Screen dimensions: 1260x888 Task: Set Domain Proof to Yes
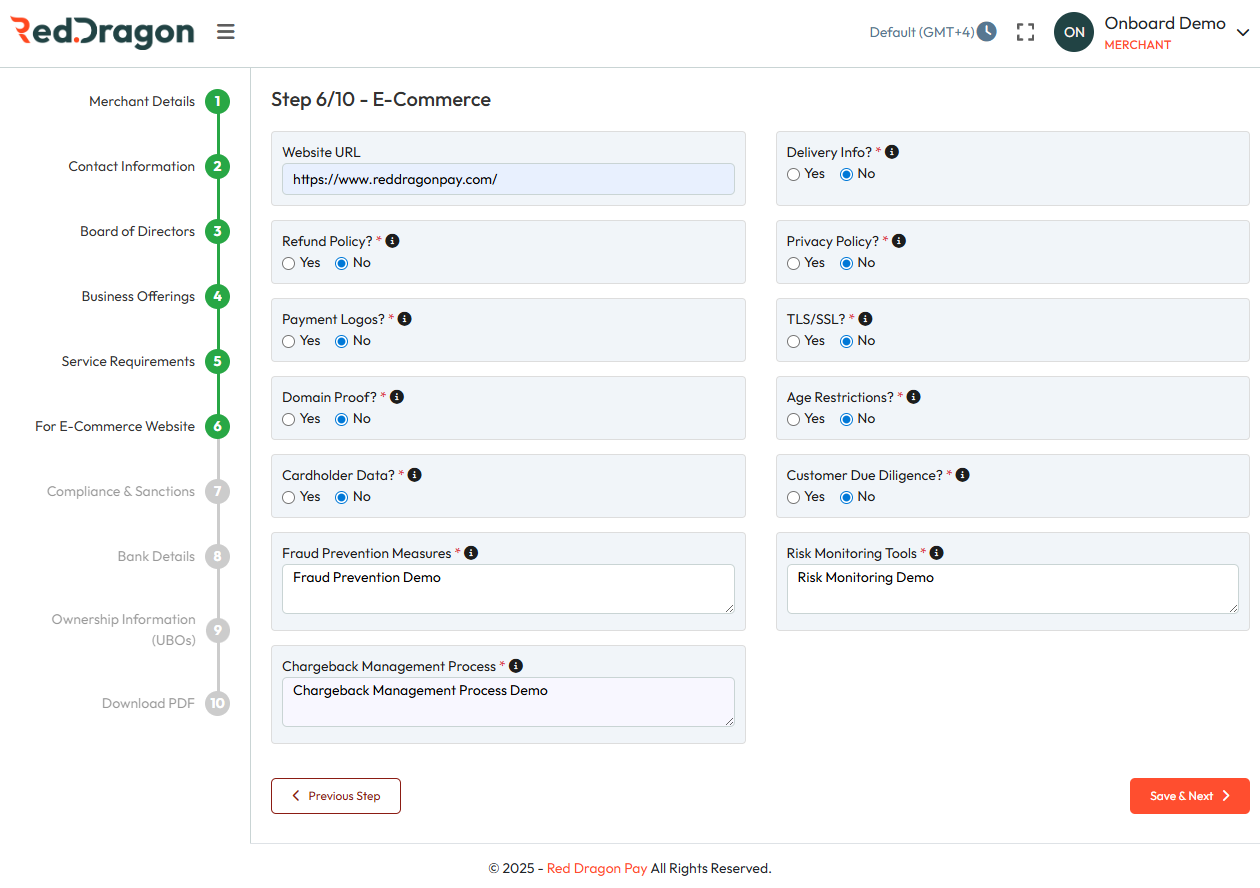289,419
